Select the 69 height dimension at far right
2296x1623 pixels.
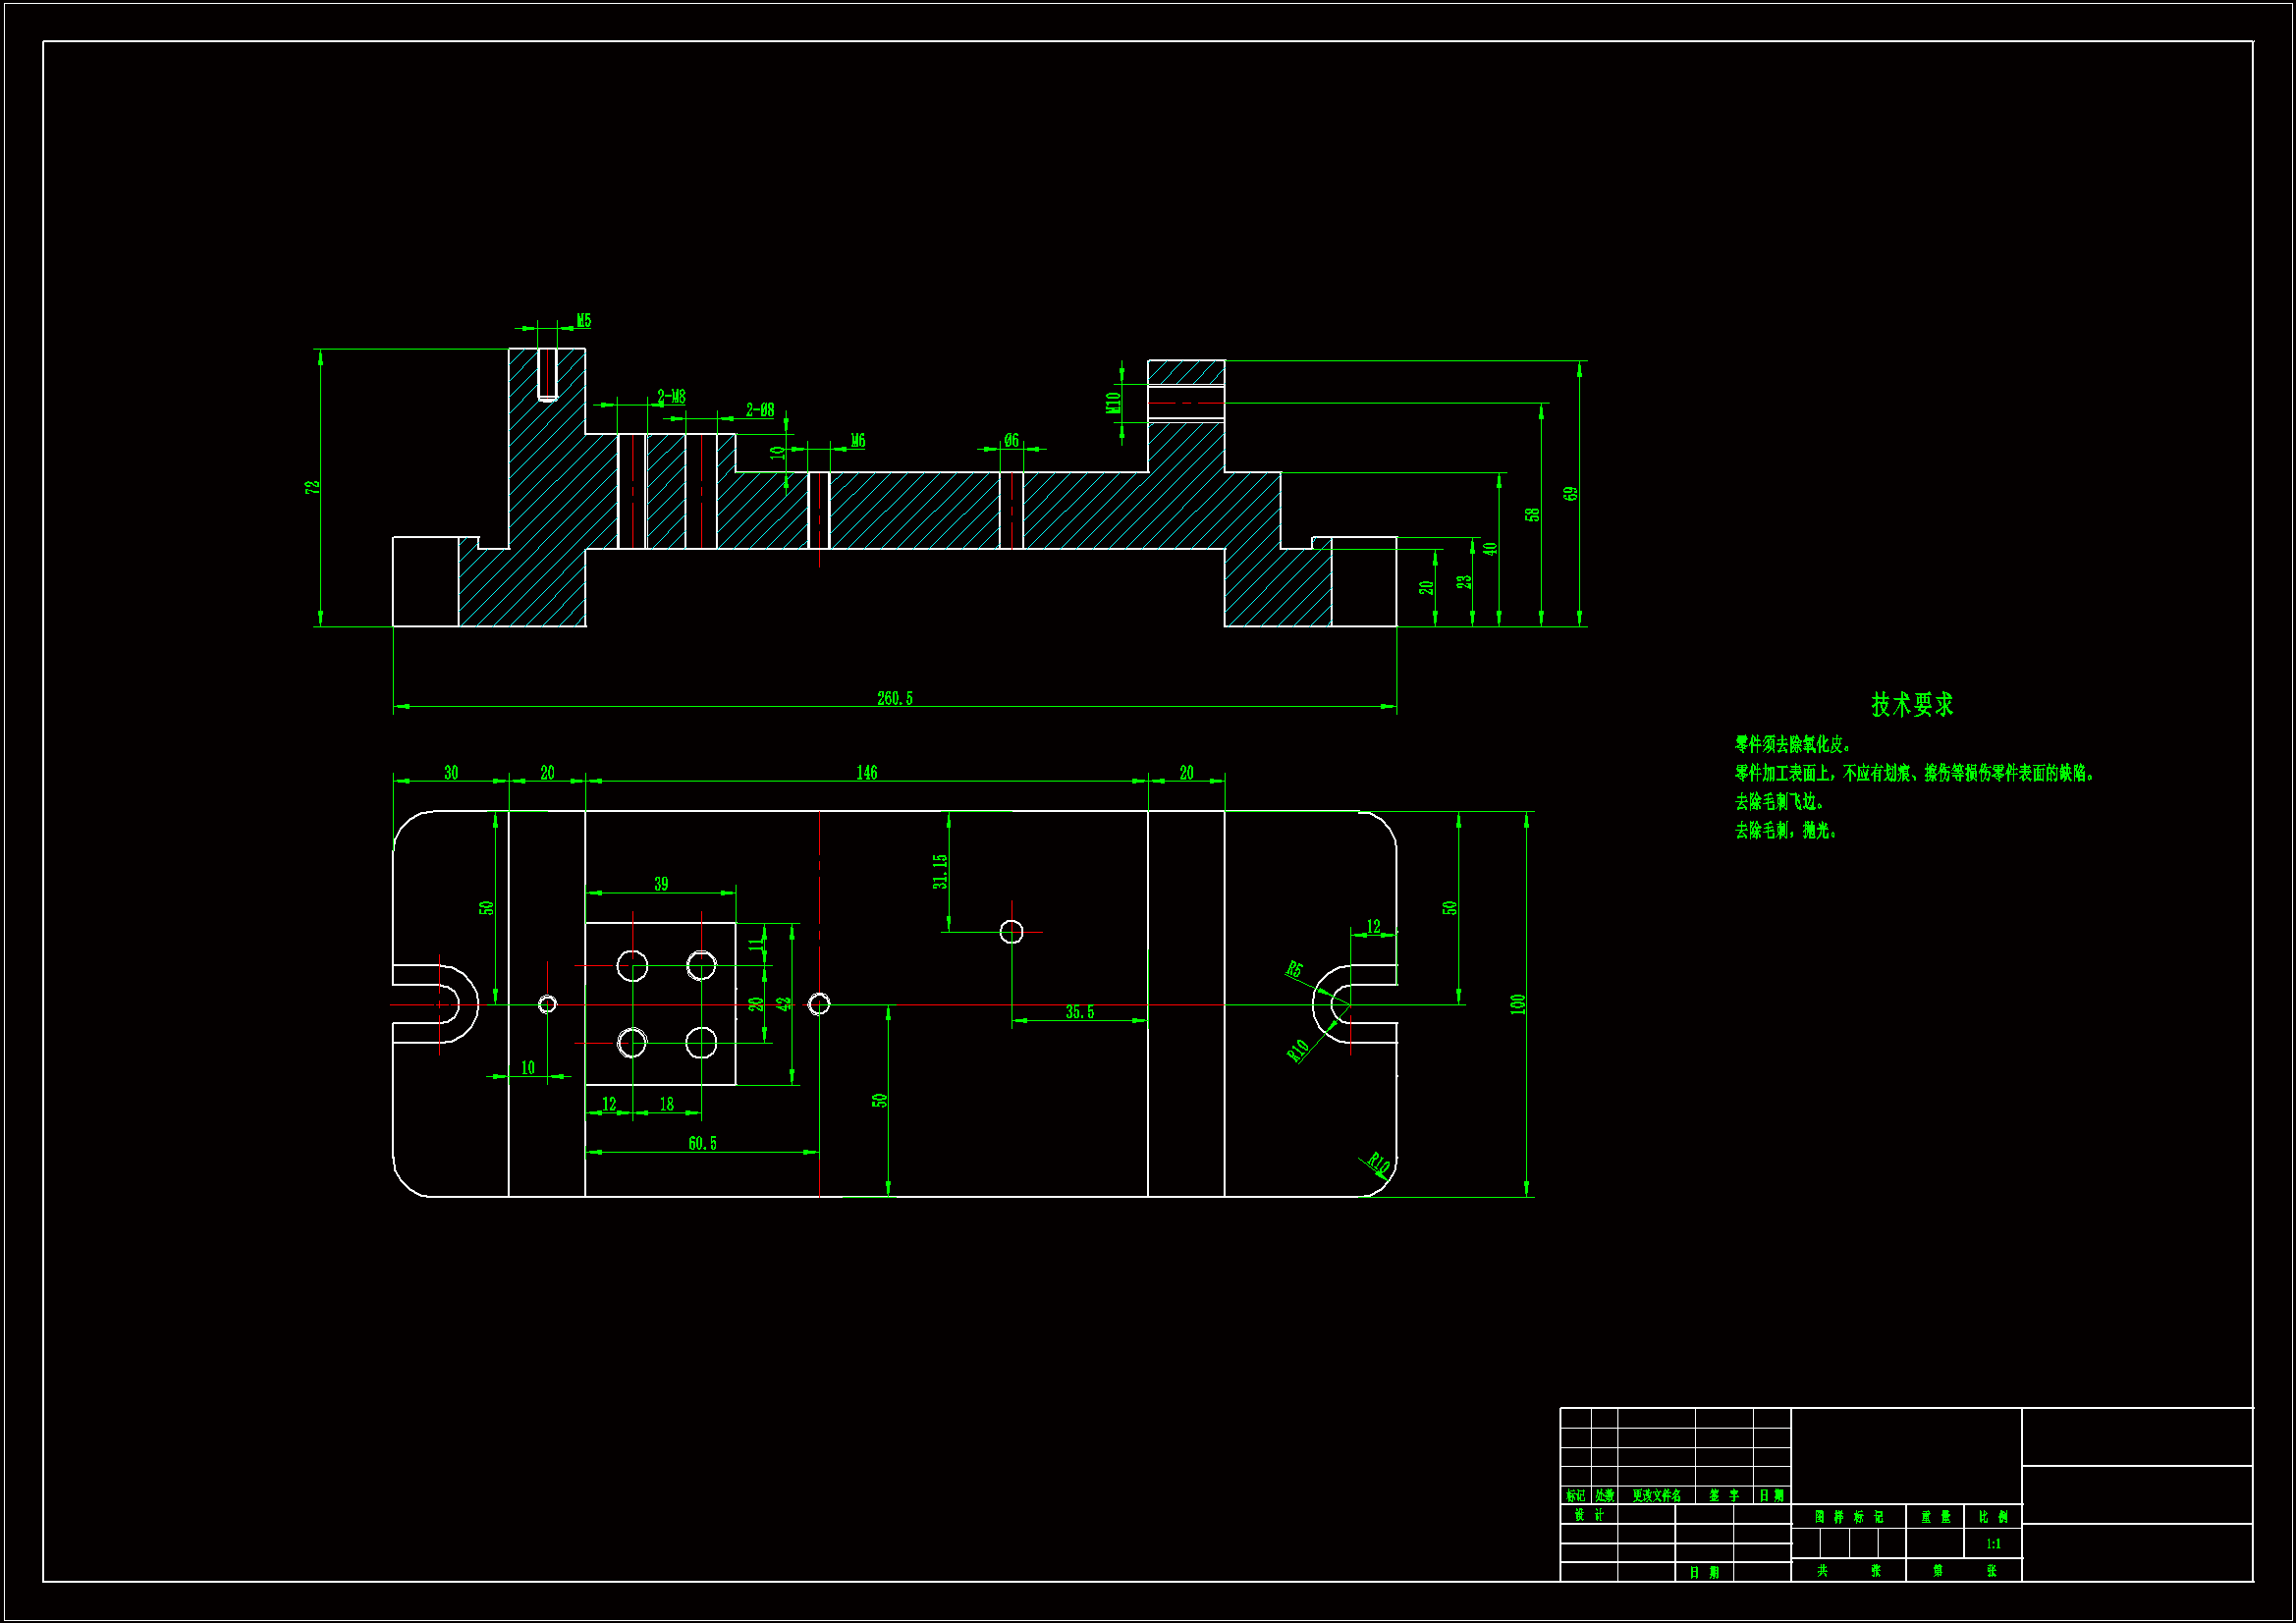pos(1570,494)
